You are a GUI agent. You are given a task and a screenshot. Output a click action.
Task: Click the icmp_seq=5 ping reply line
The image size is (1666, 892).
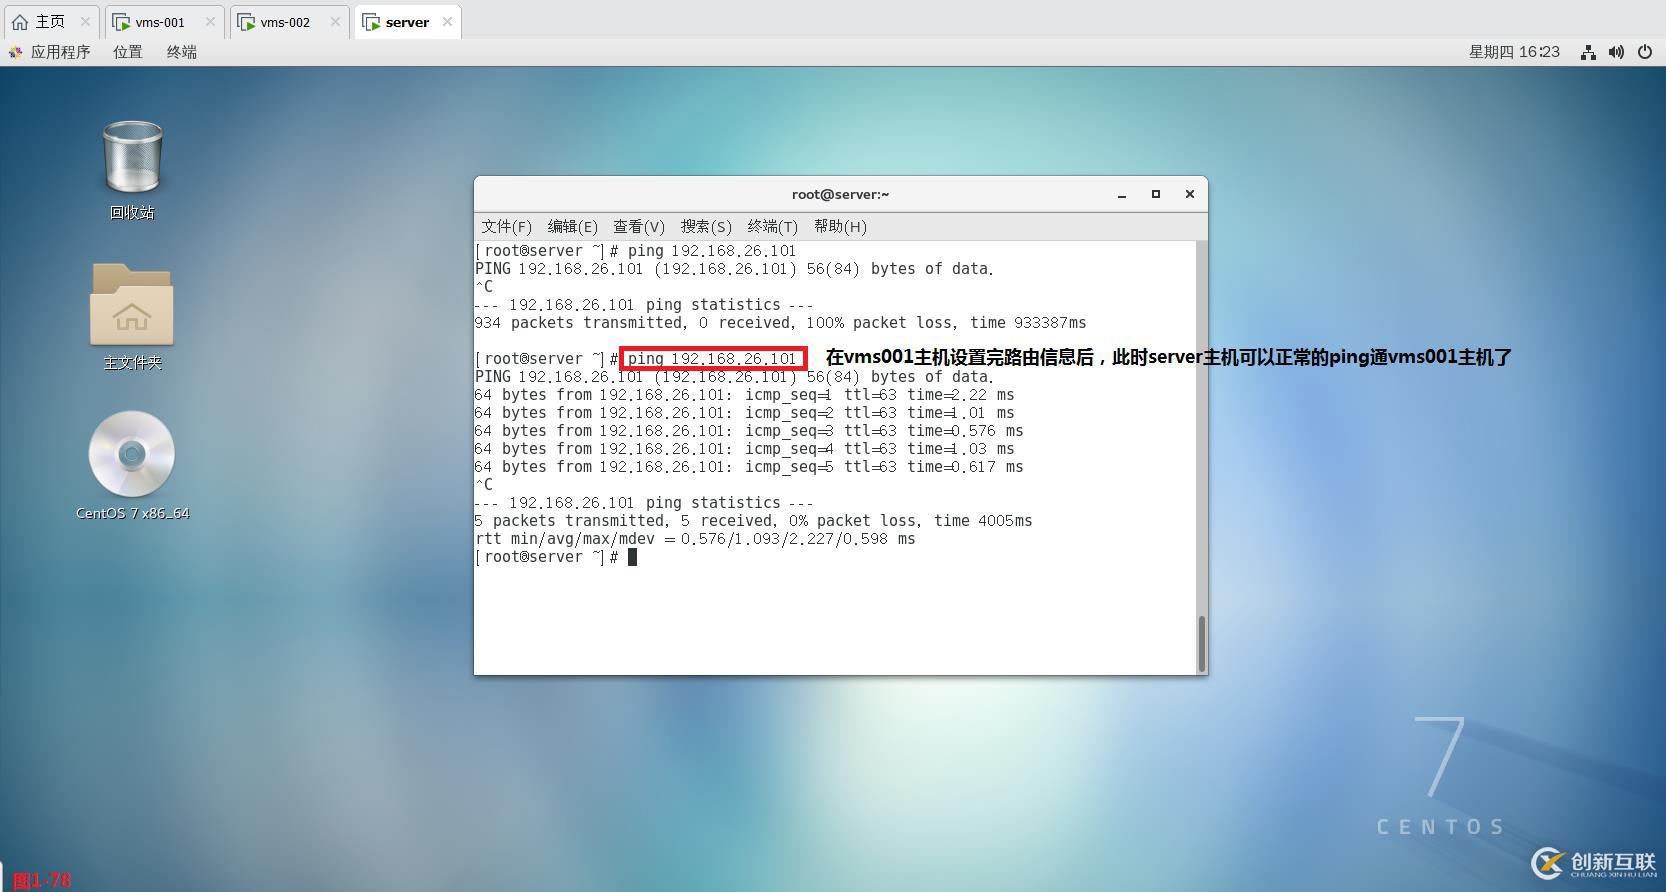point(749,467)
